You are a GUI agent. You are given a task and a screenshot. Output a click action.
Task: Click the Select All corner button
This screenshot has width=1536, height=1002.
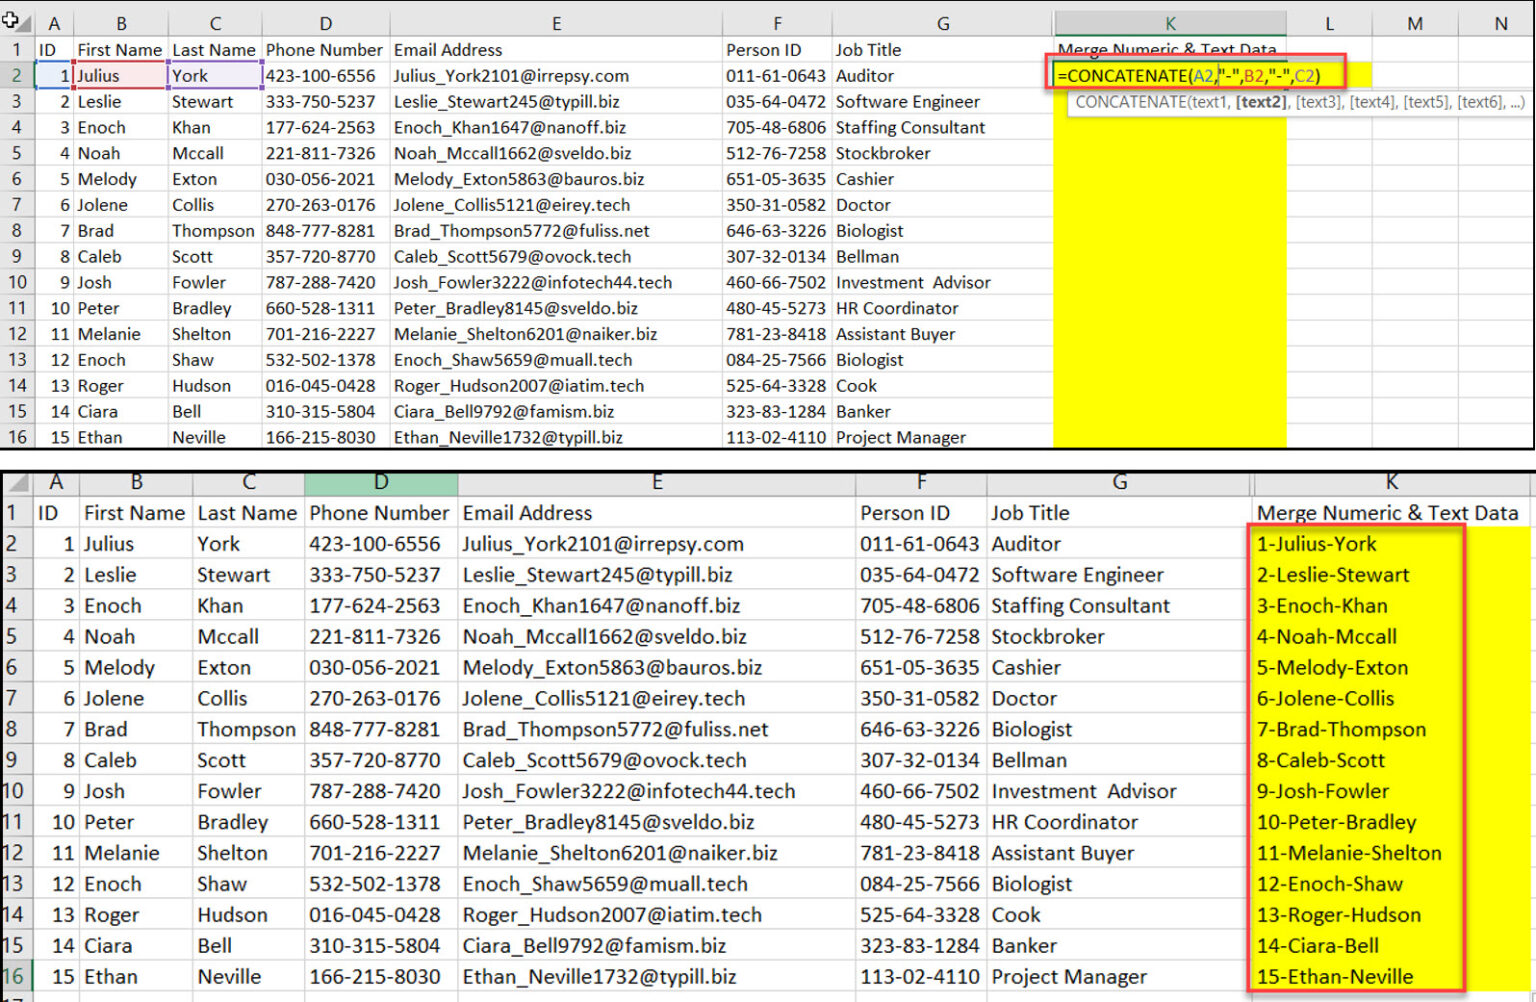tap(16, 22)
